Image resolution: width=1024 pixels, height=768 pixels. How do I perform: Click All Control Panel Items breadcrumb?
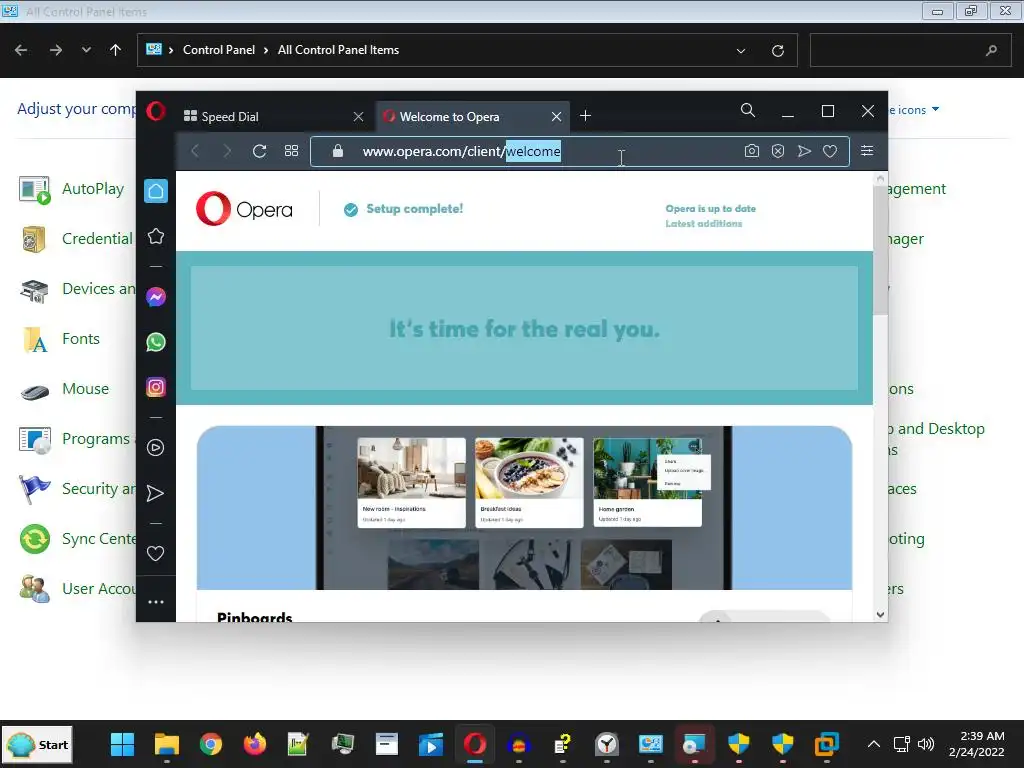tap(338, 50)
